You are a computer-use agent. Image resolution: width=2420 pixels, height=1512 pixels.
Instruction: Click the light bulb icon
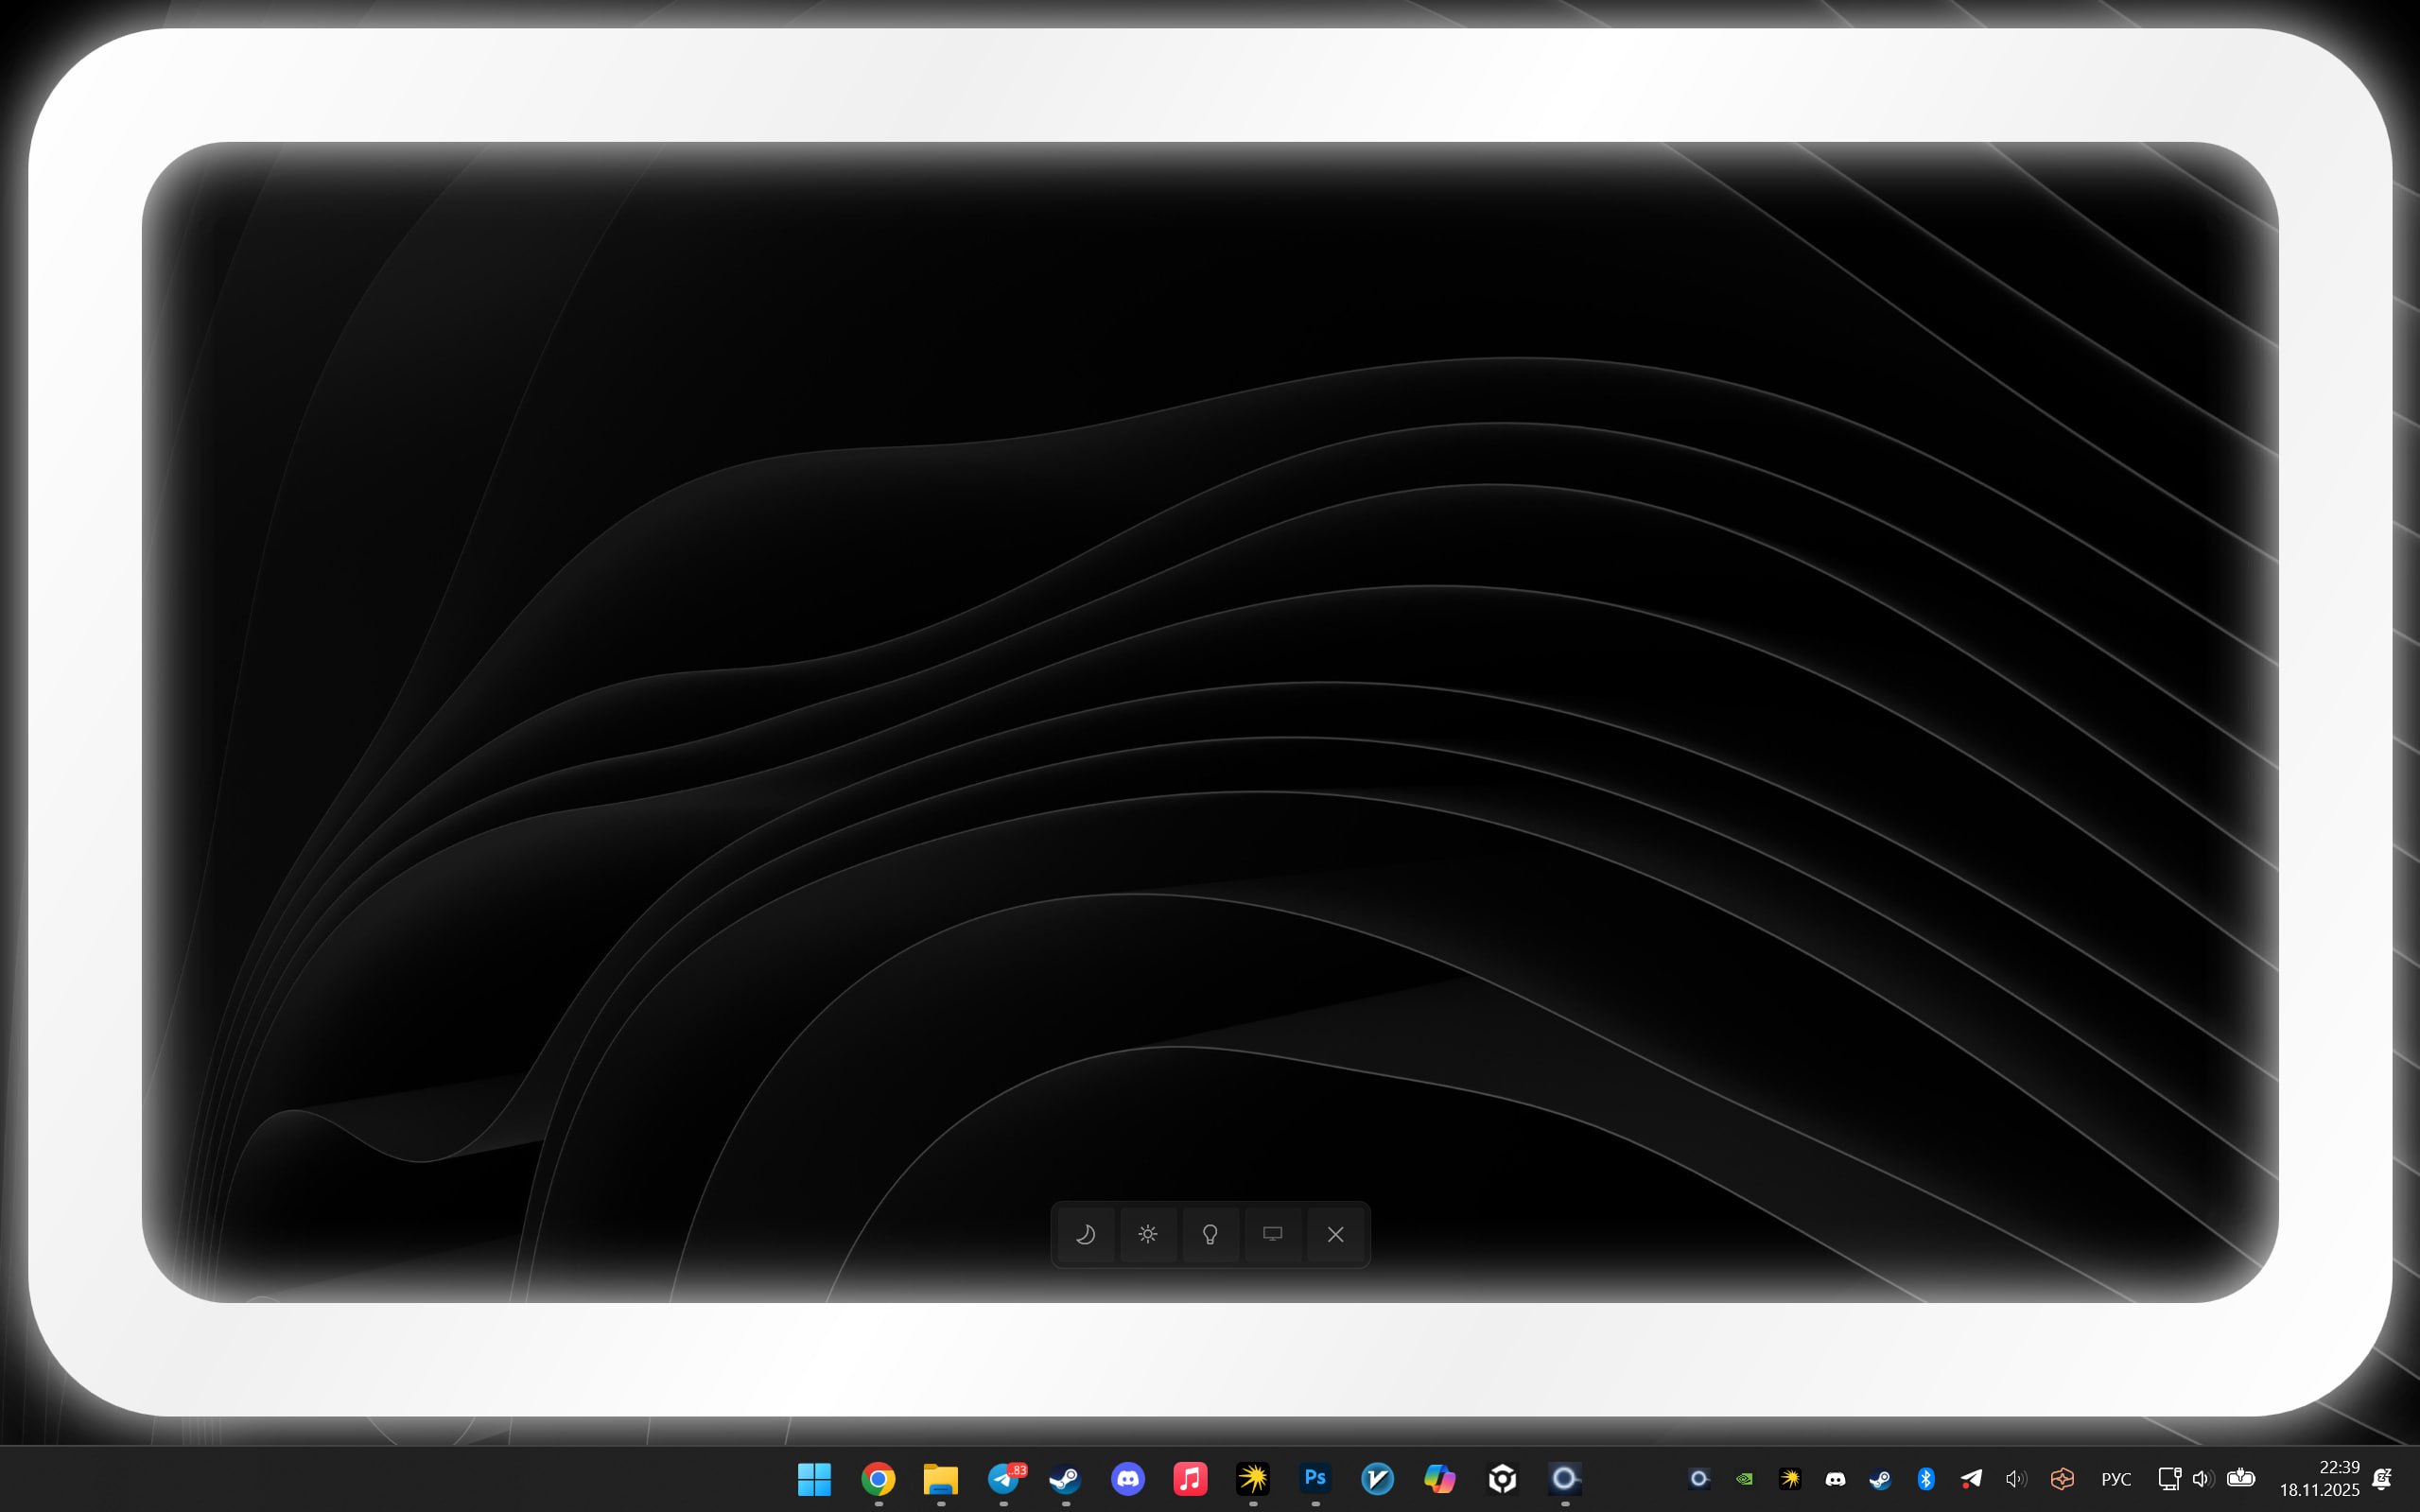(x=1210, y=1234)
